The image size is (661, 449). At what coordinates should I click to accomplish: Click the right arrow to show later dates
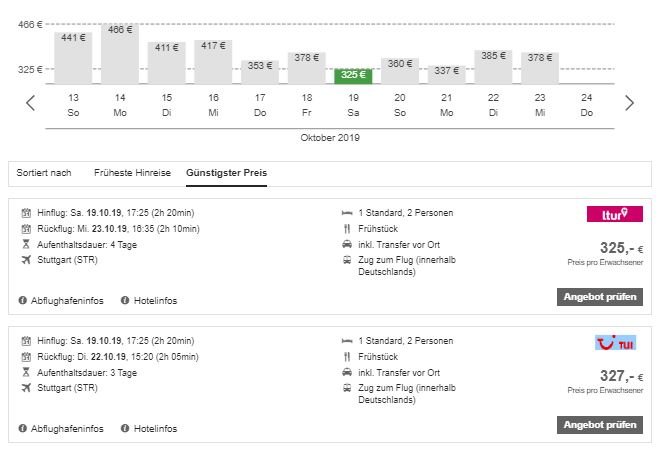[x=629, y=103]
